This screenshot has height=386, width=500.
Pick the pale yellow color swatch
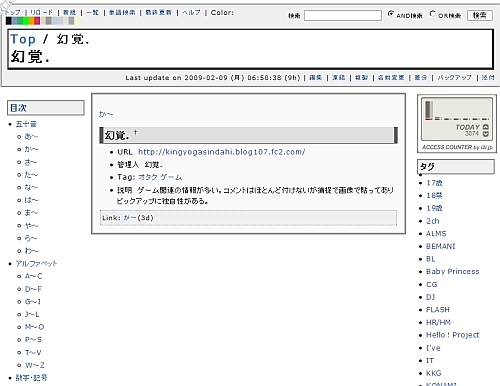pyautogui.click(x=77, y=21)
